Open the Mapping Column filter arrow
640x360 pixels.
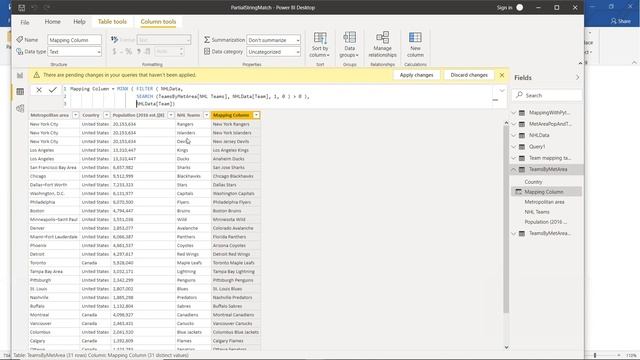[256, 115]
